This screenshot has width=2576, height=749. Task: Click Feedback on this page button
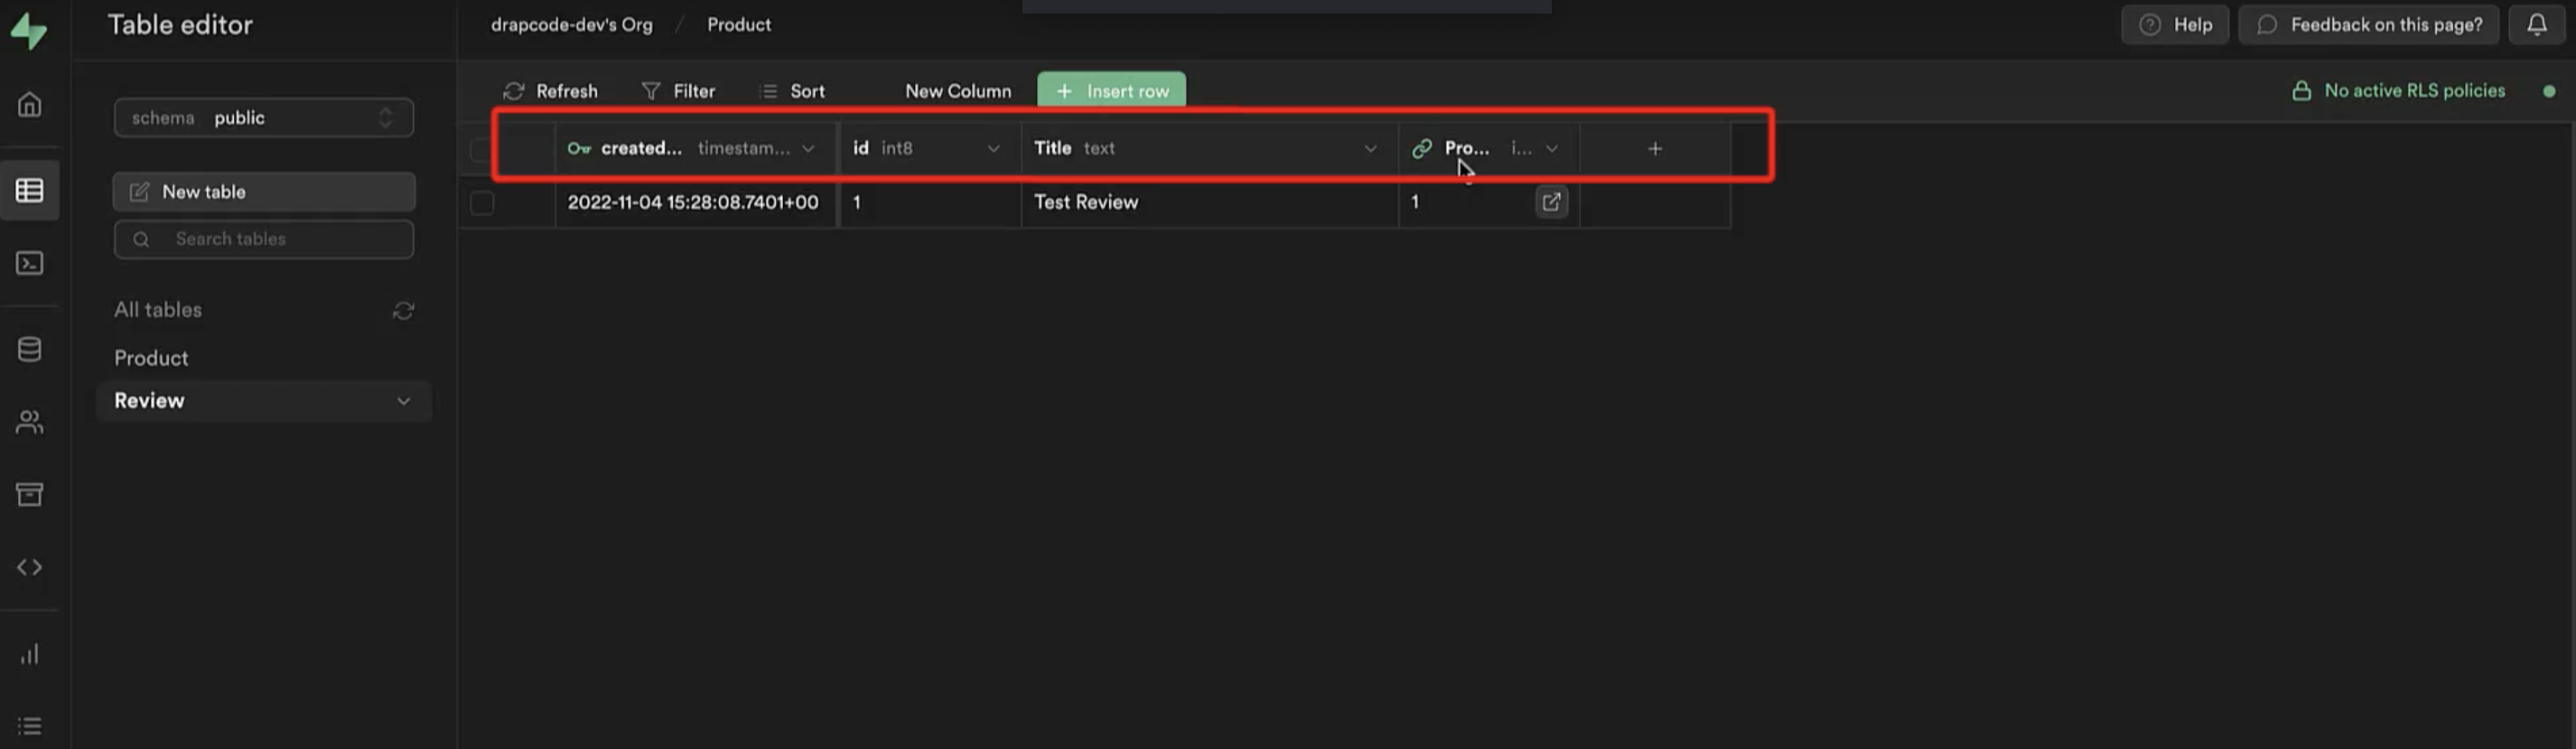point(2368,24)
